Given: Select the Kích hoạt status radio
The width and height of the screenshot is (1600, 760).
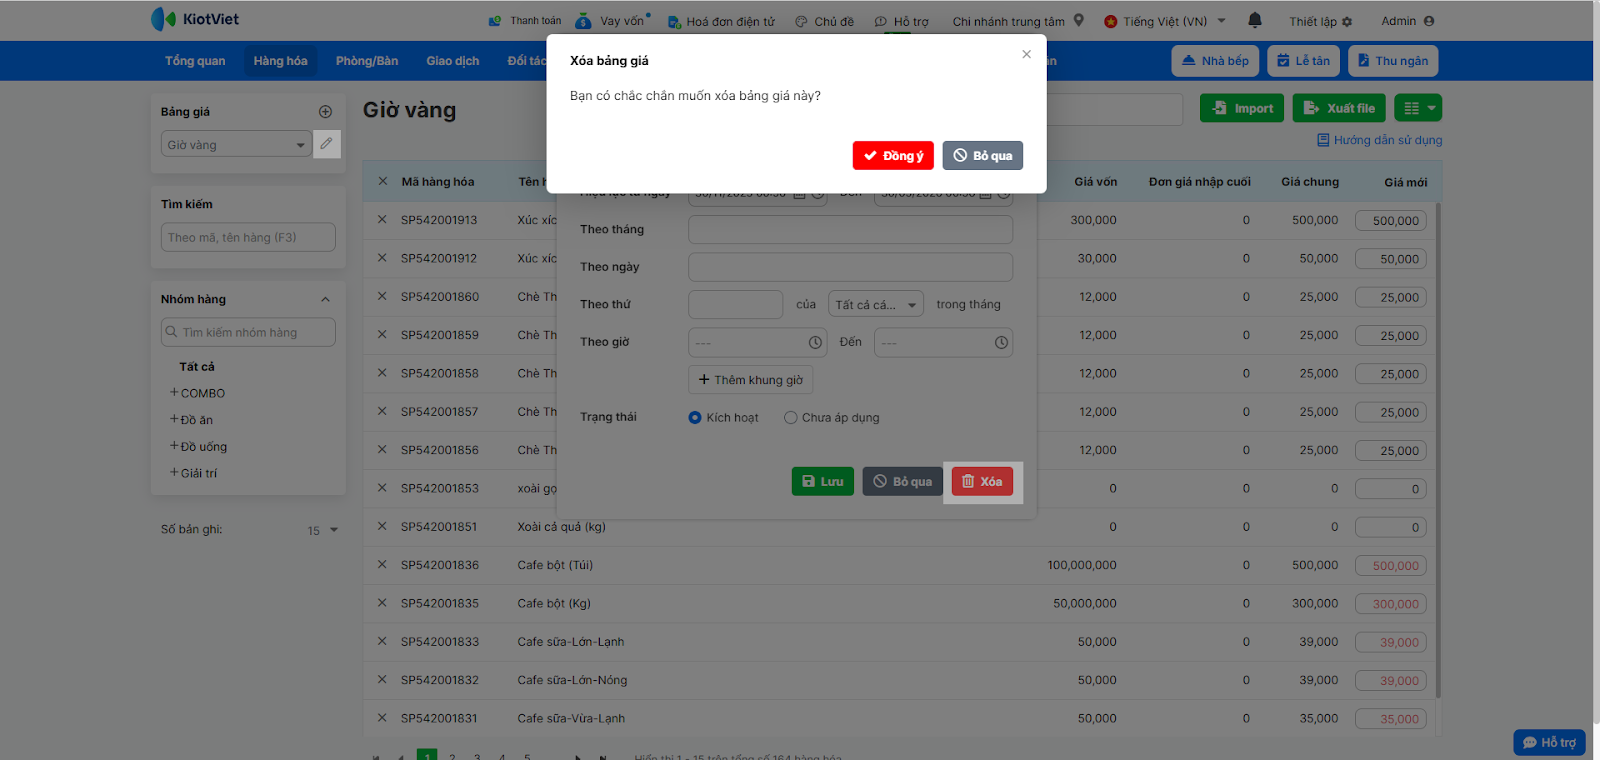Looking at the screenshot, I should pyautogui.click(x=695, y=418).
